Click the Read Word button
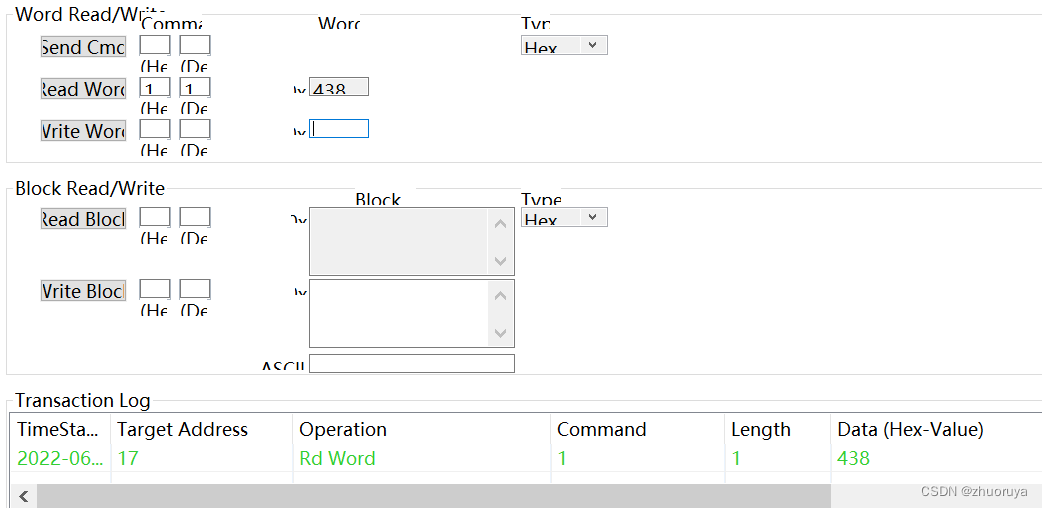 (x=83, y=88)
